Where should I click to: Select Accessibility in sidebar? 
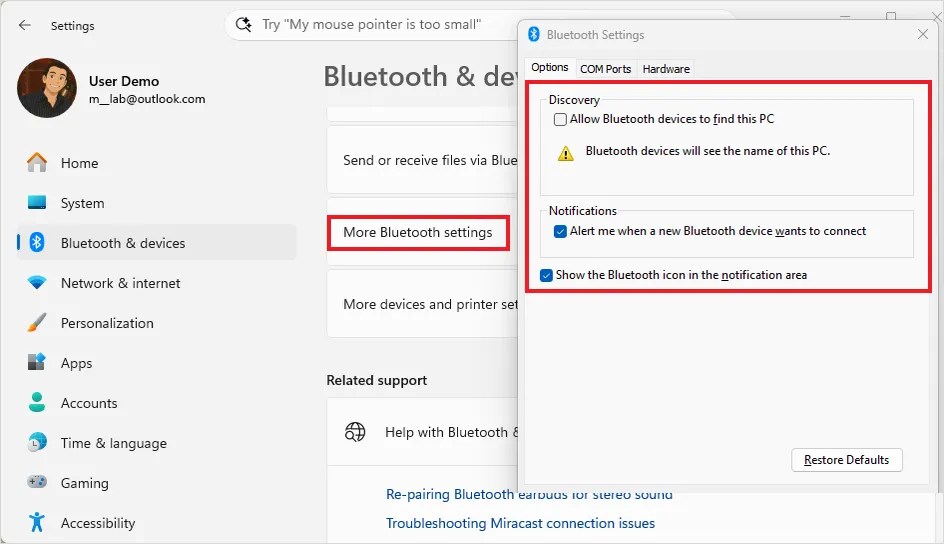157,522
